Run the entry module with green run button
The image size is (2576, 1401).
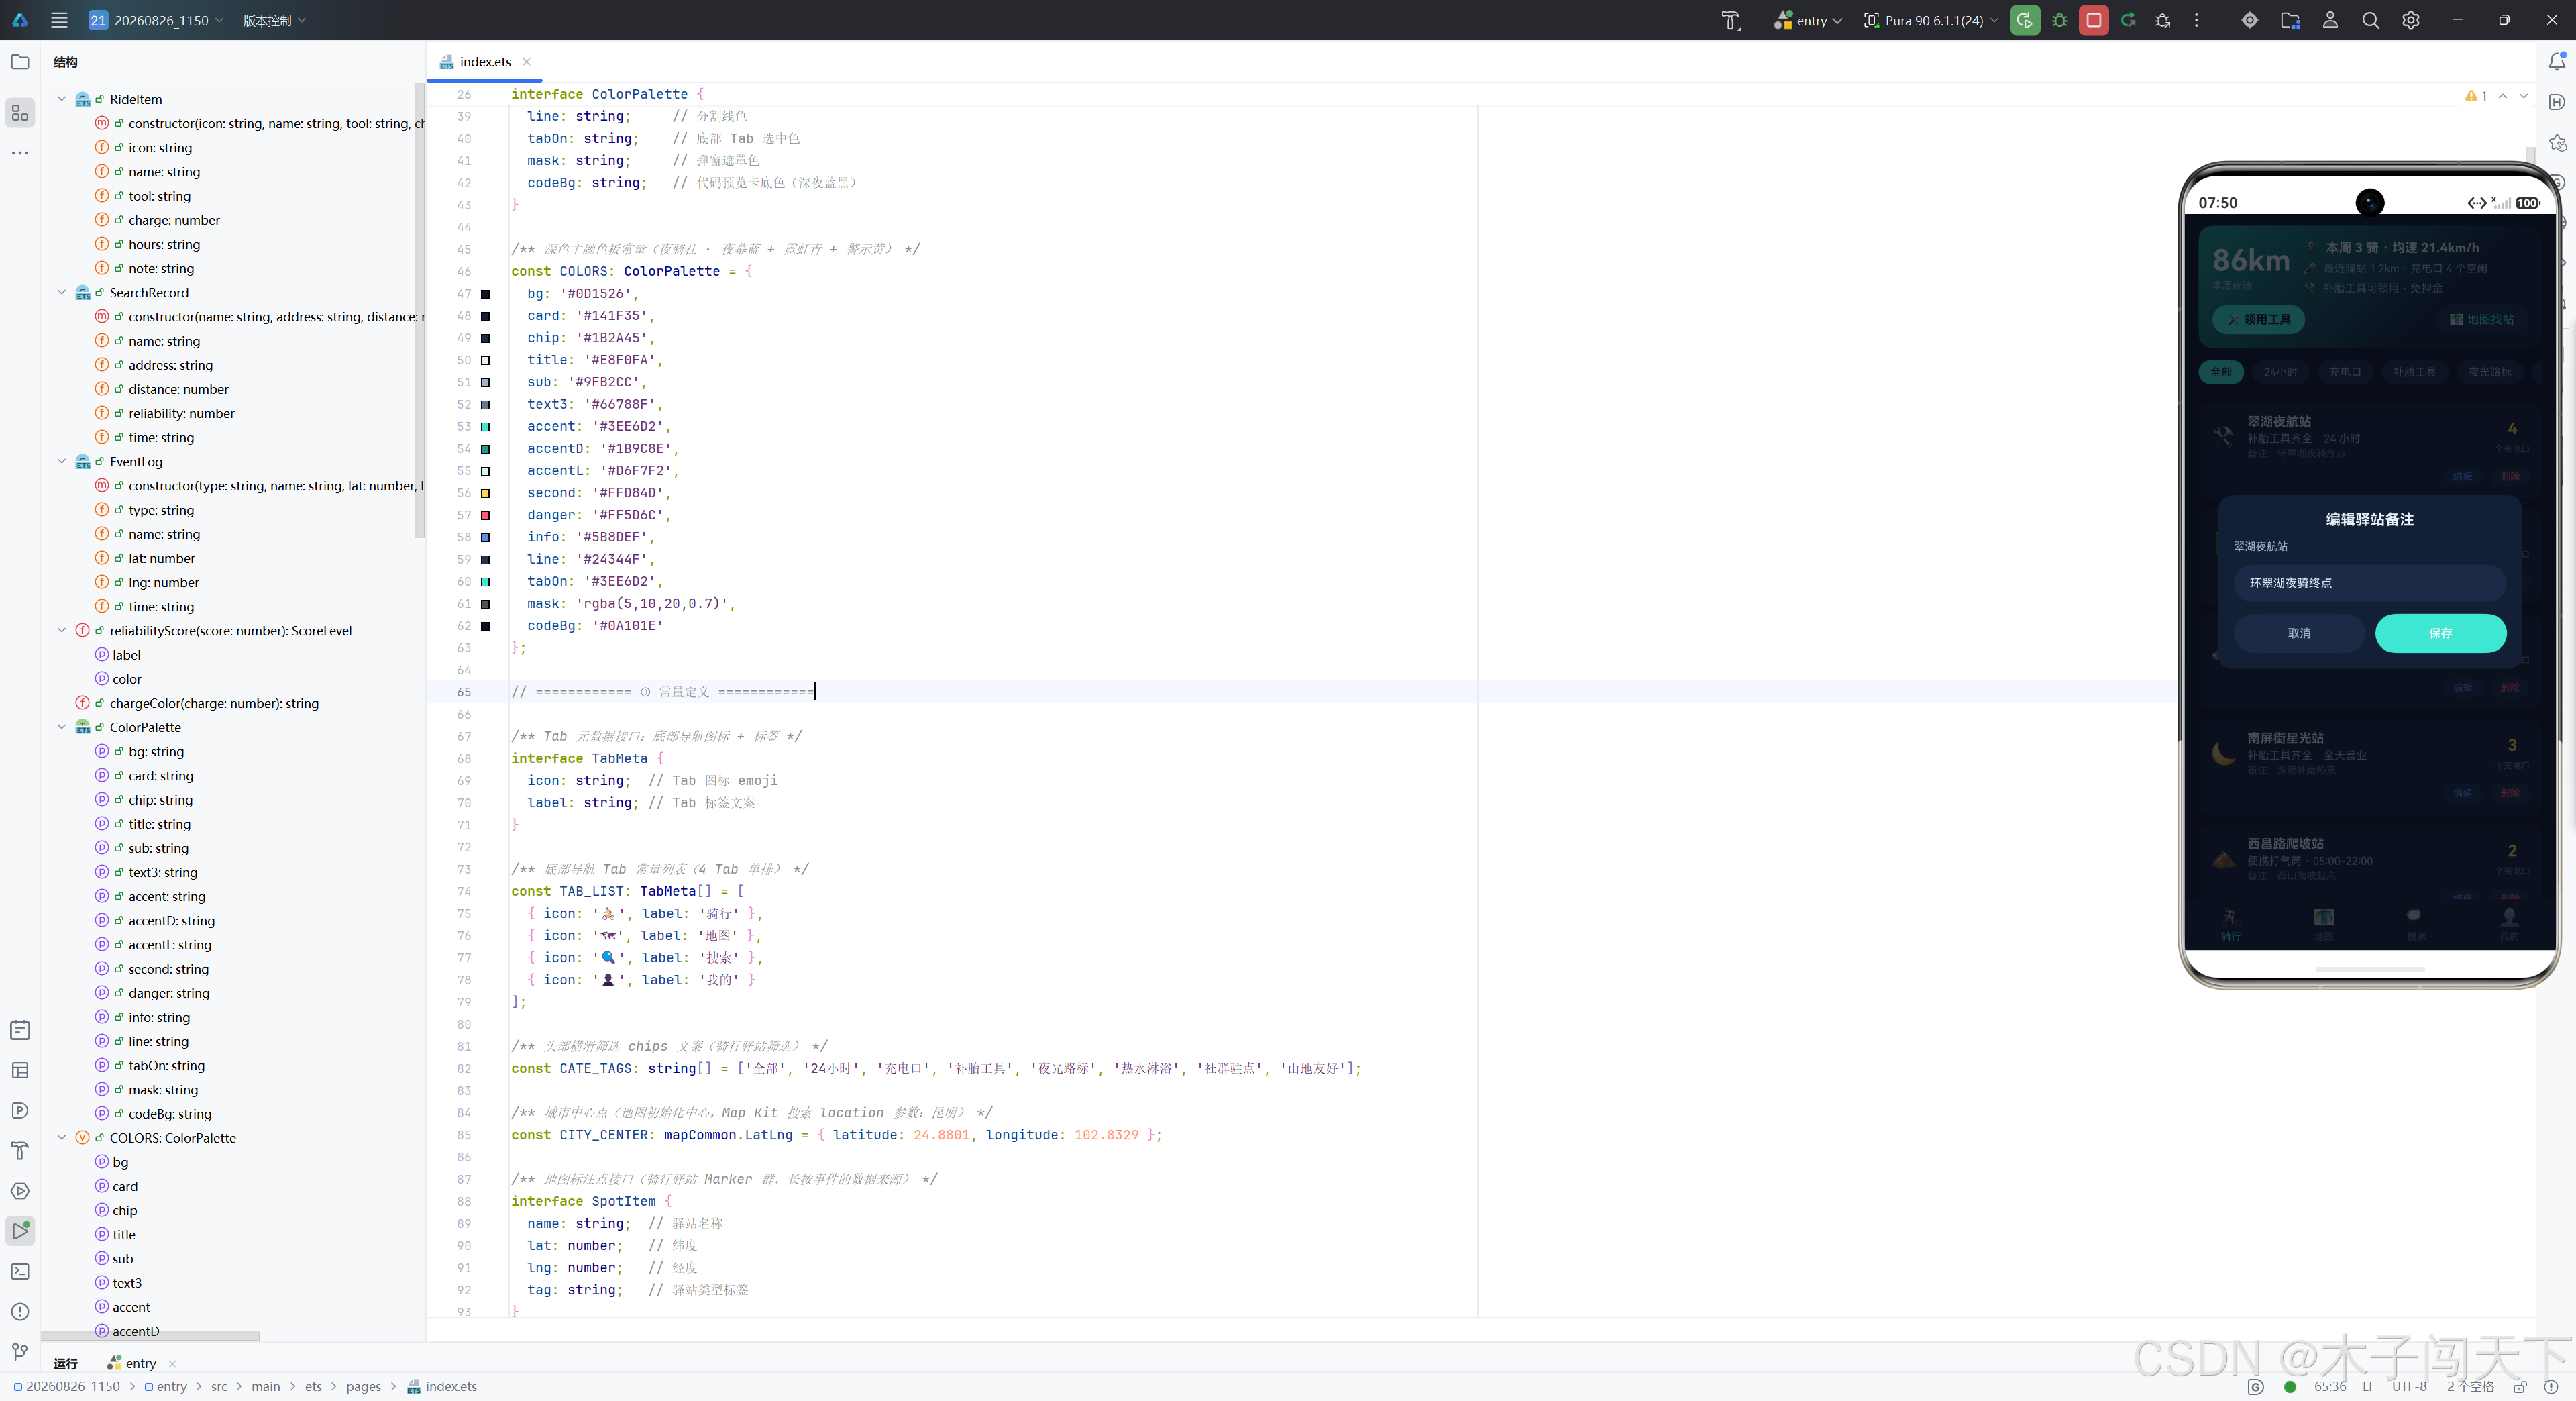click(x=2024, y=20)
